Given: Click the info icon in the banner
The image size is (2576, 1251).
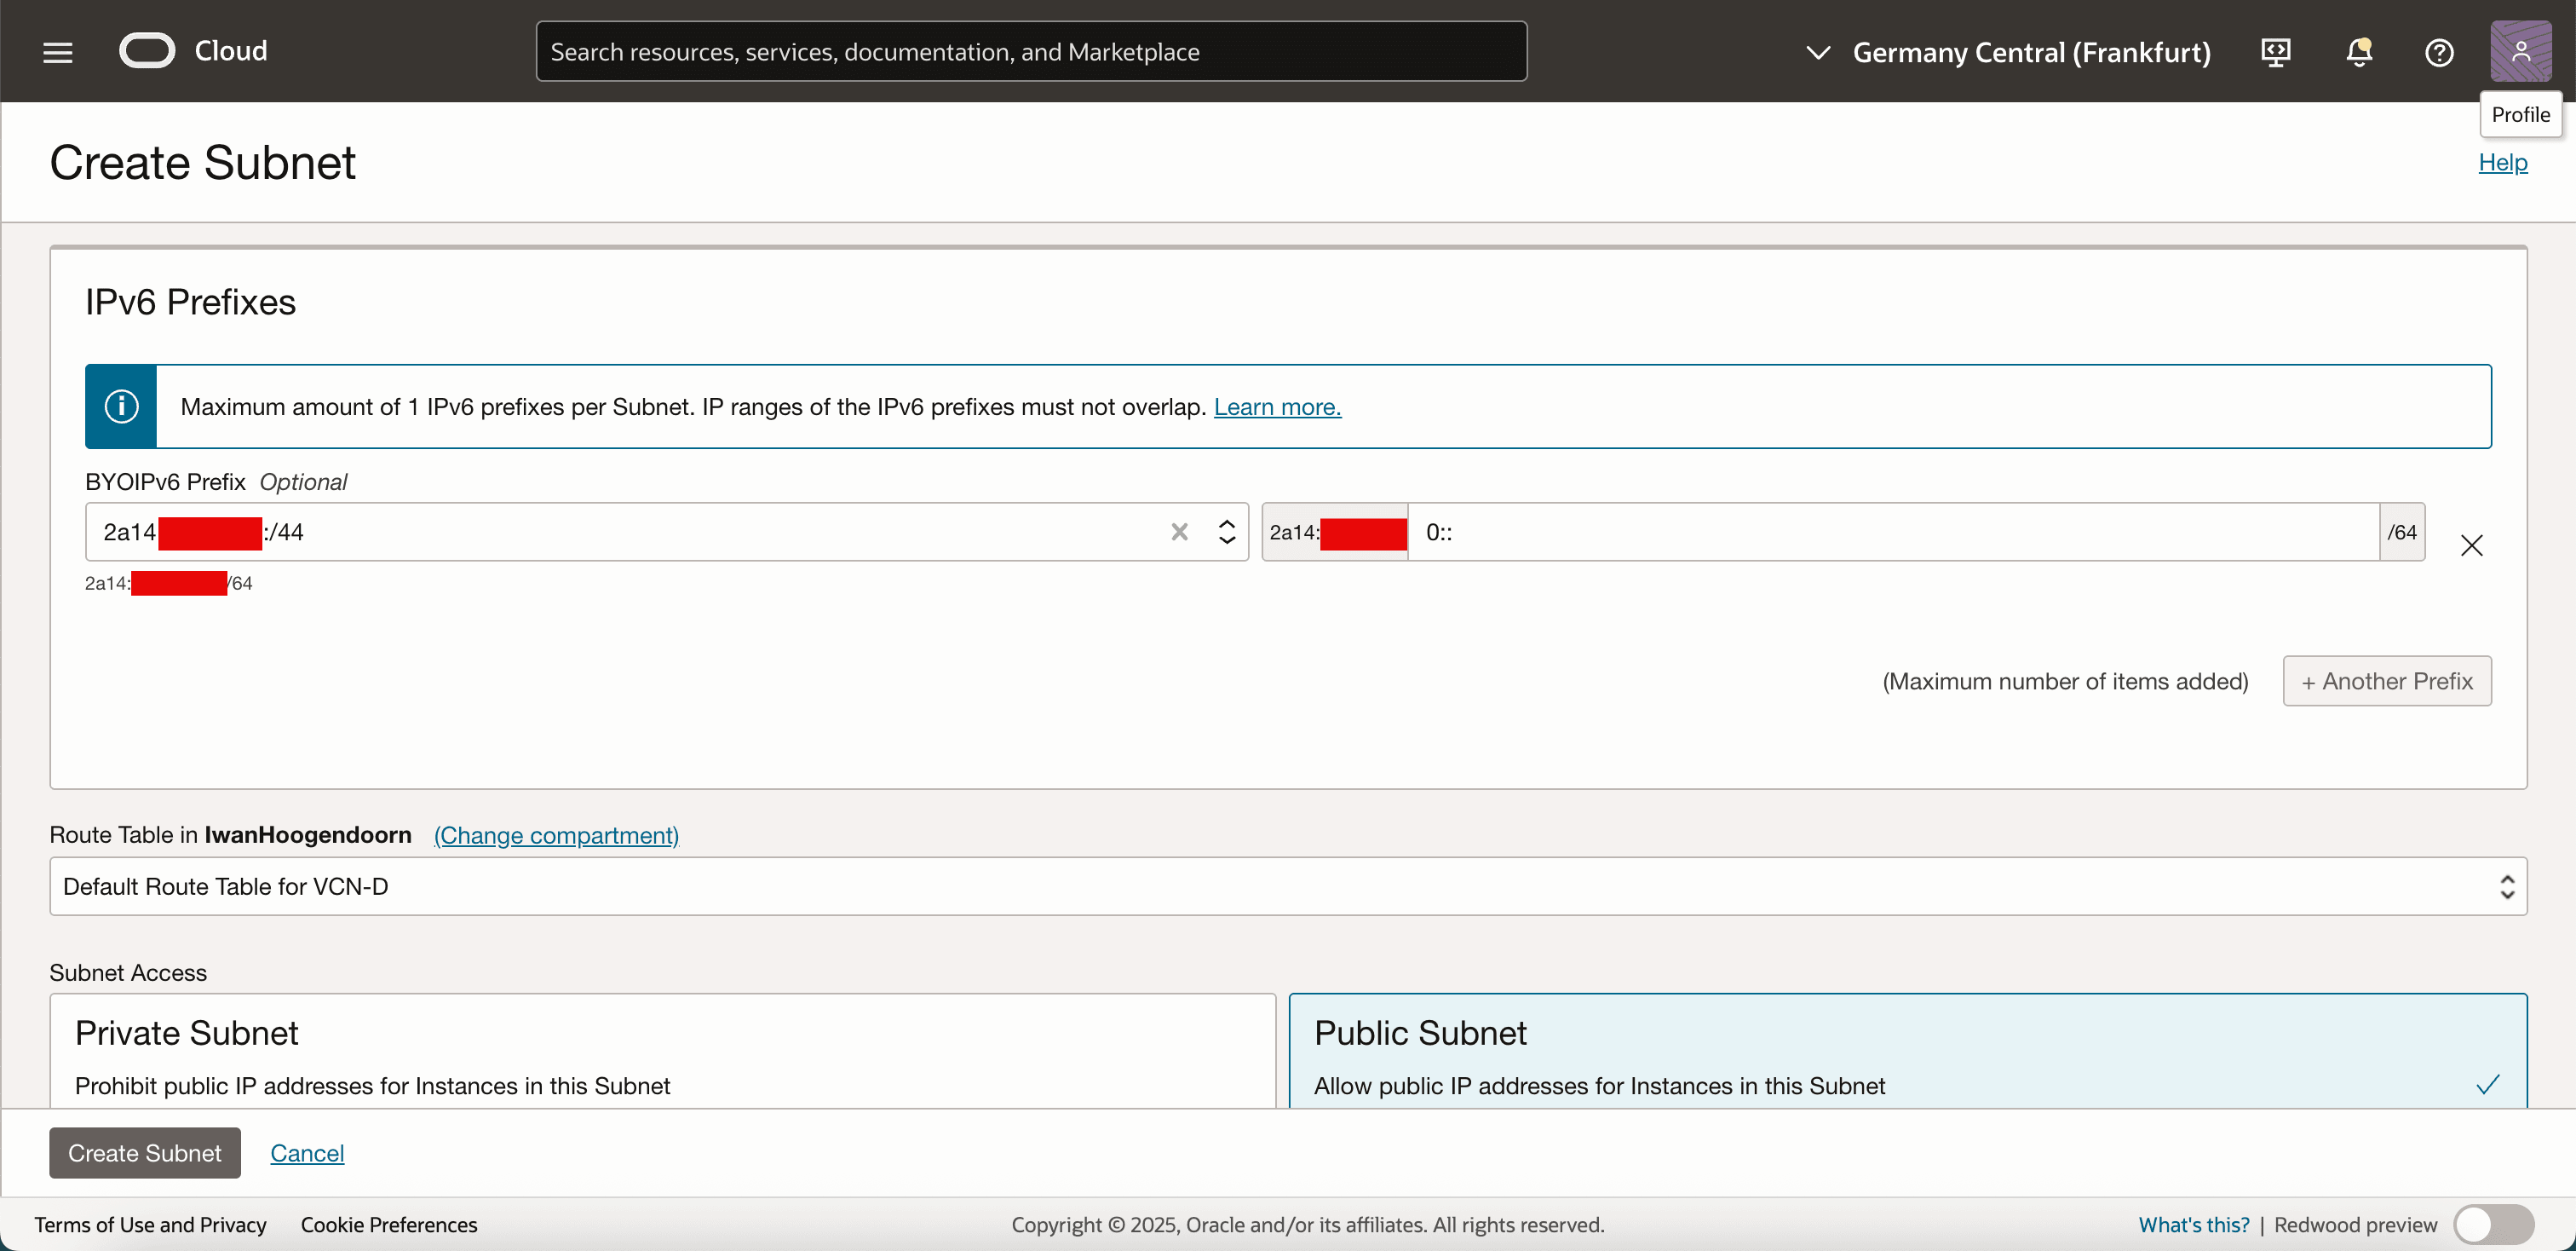Looking at the screenshot, I should [x=121, y=406].
